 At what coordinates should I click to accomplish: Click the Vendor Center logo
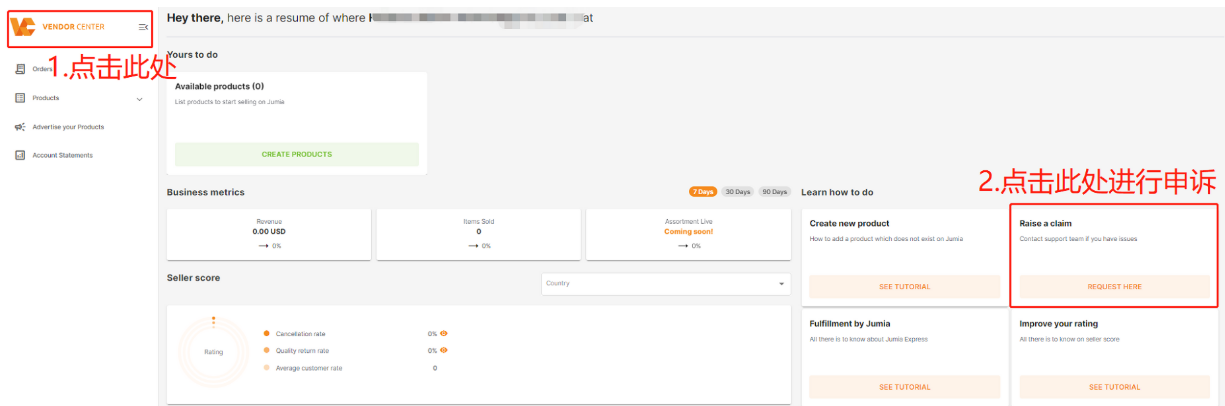coord(57,27)
